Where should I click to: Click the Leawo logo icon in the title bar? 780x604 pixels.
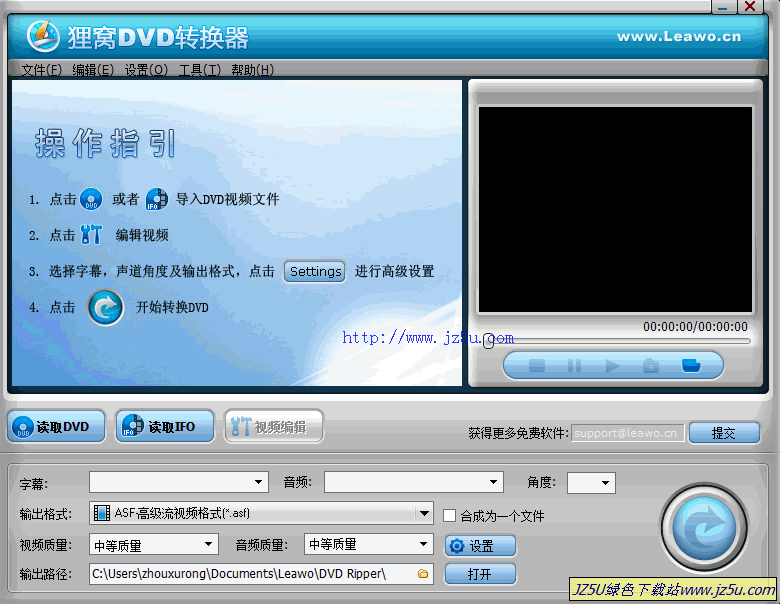(x=43, y=36)
